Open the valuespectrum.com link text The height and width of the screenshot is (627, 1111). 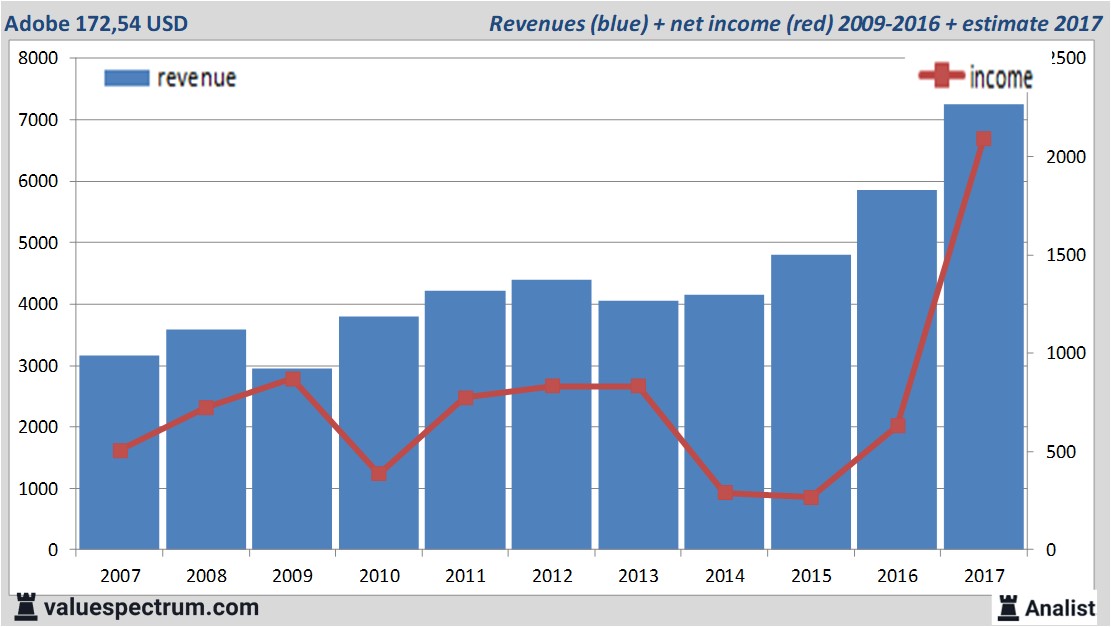click(x=151, y=608)
